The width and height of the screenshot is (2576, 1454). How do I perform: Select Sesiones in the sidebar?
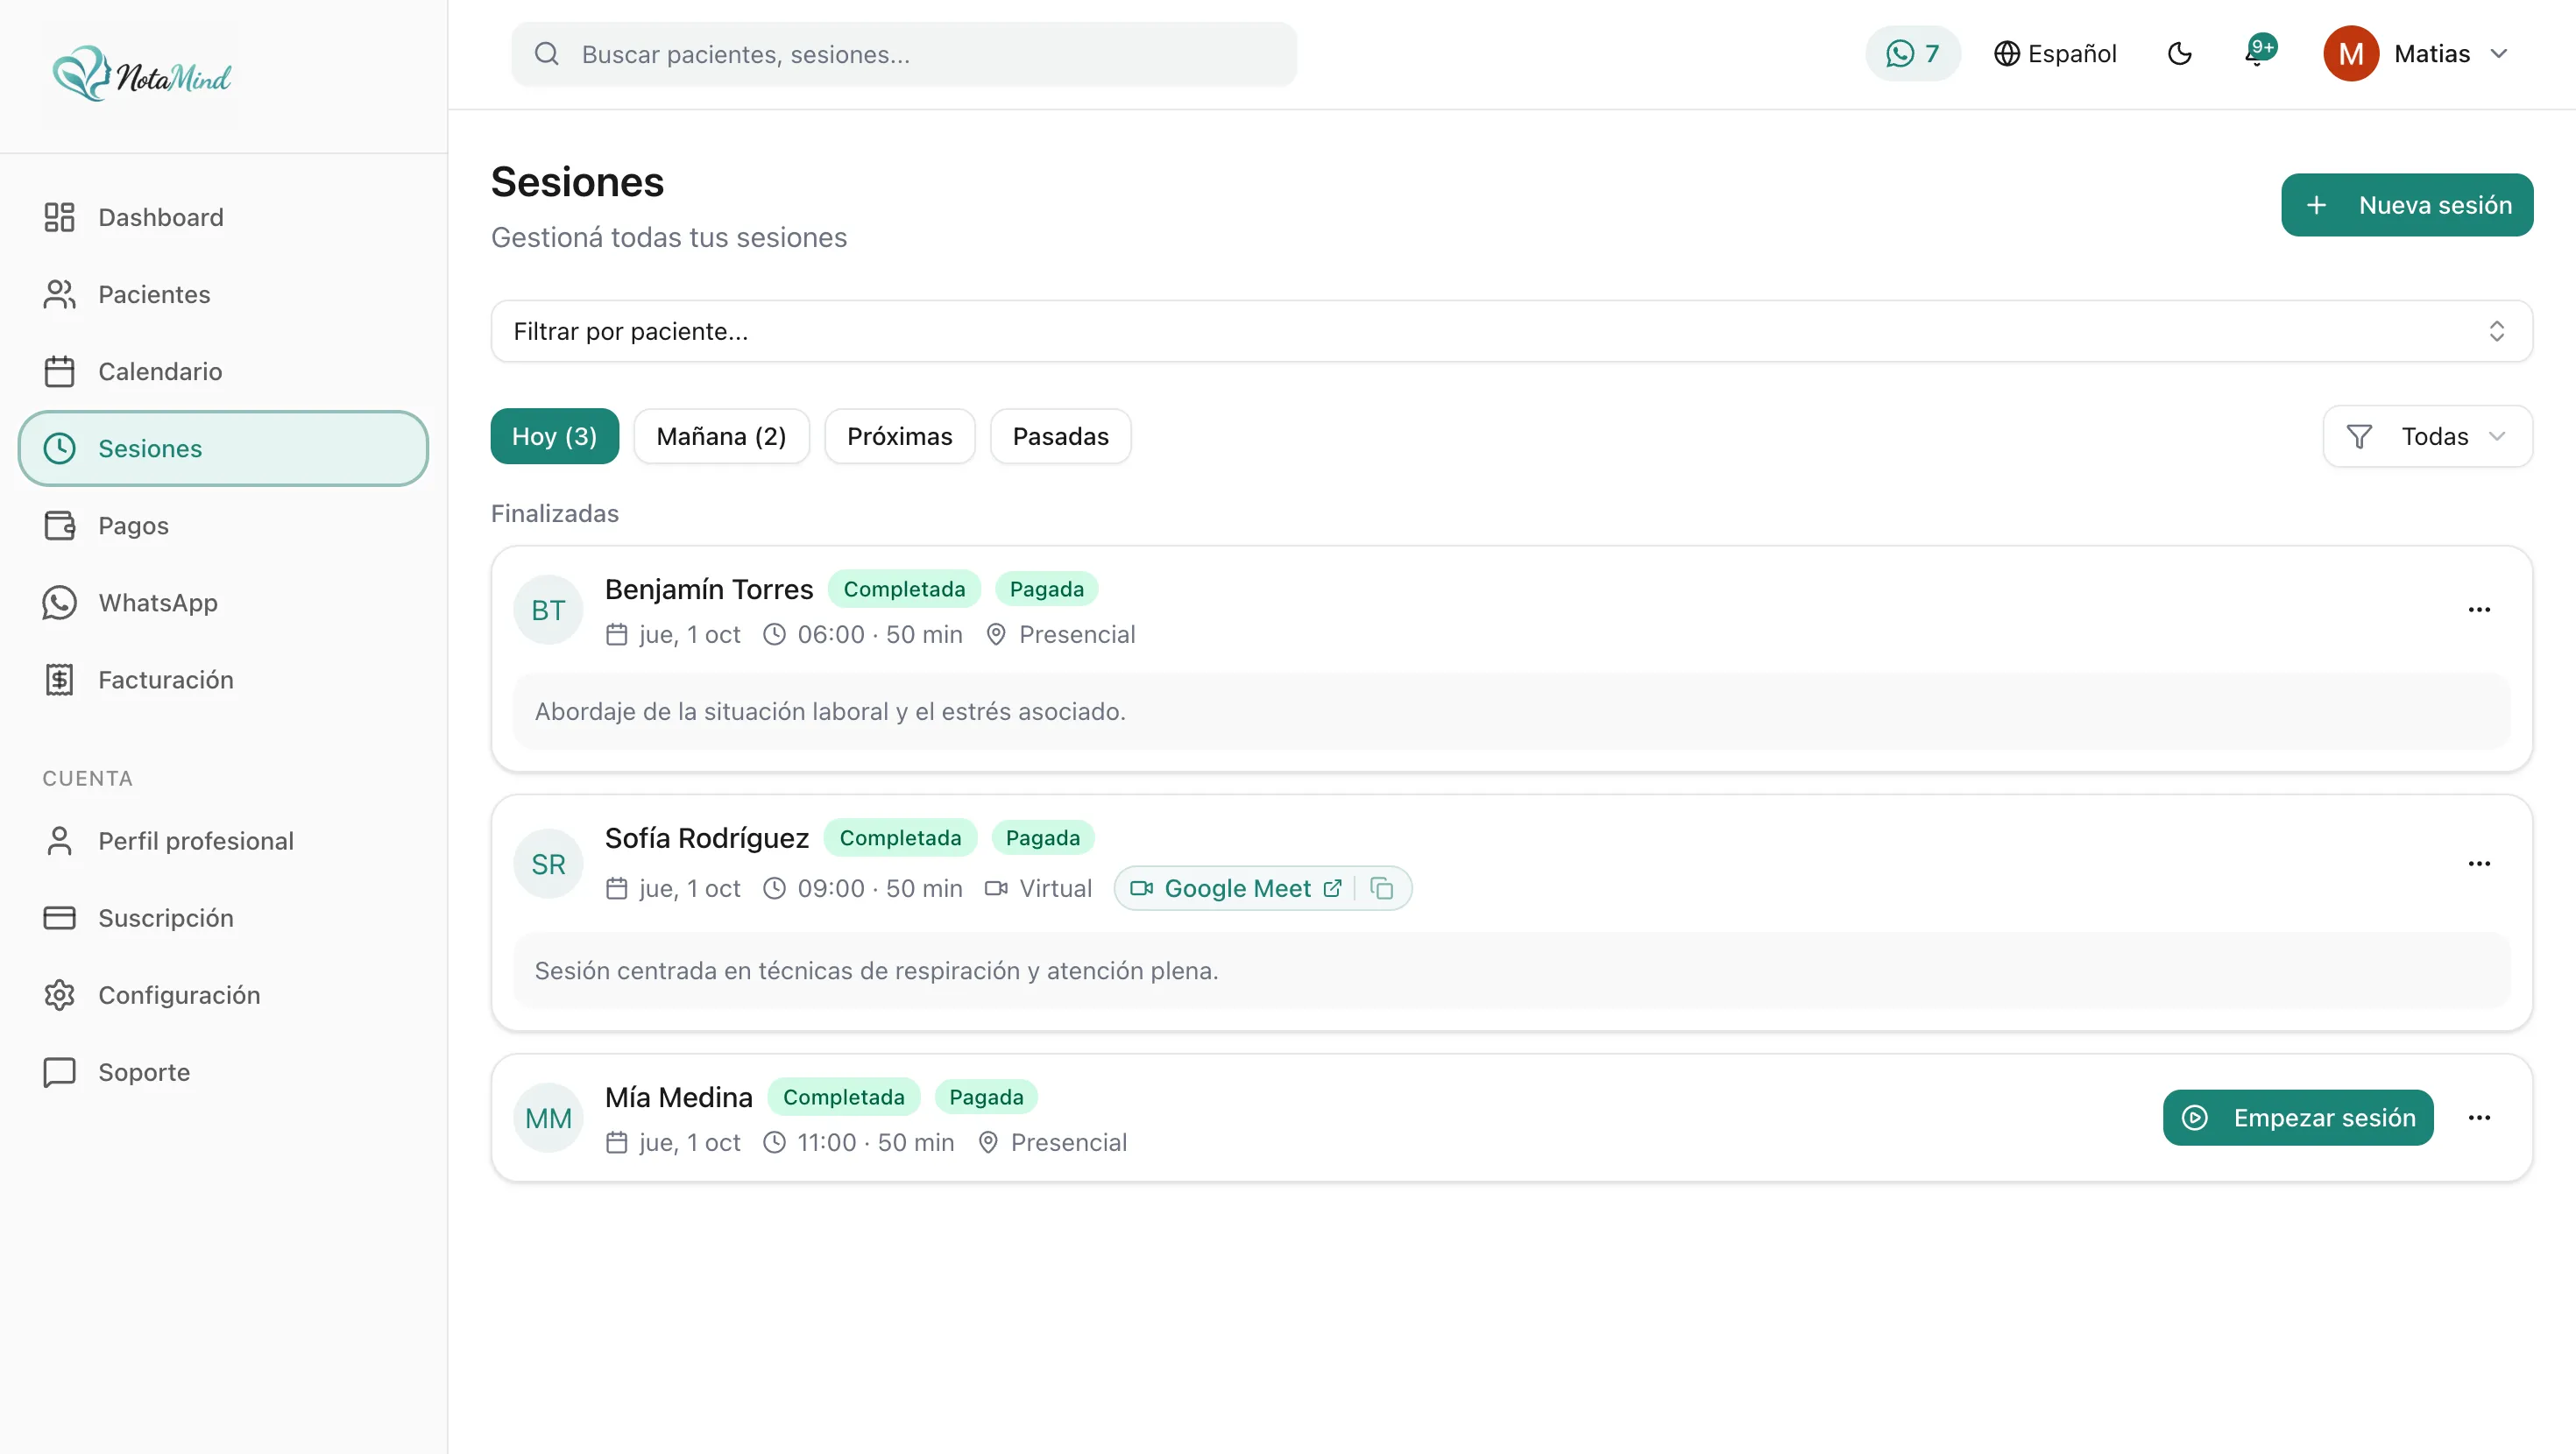[223, 448]
